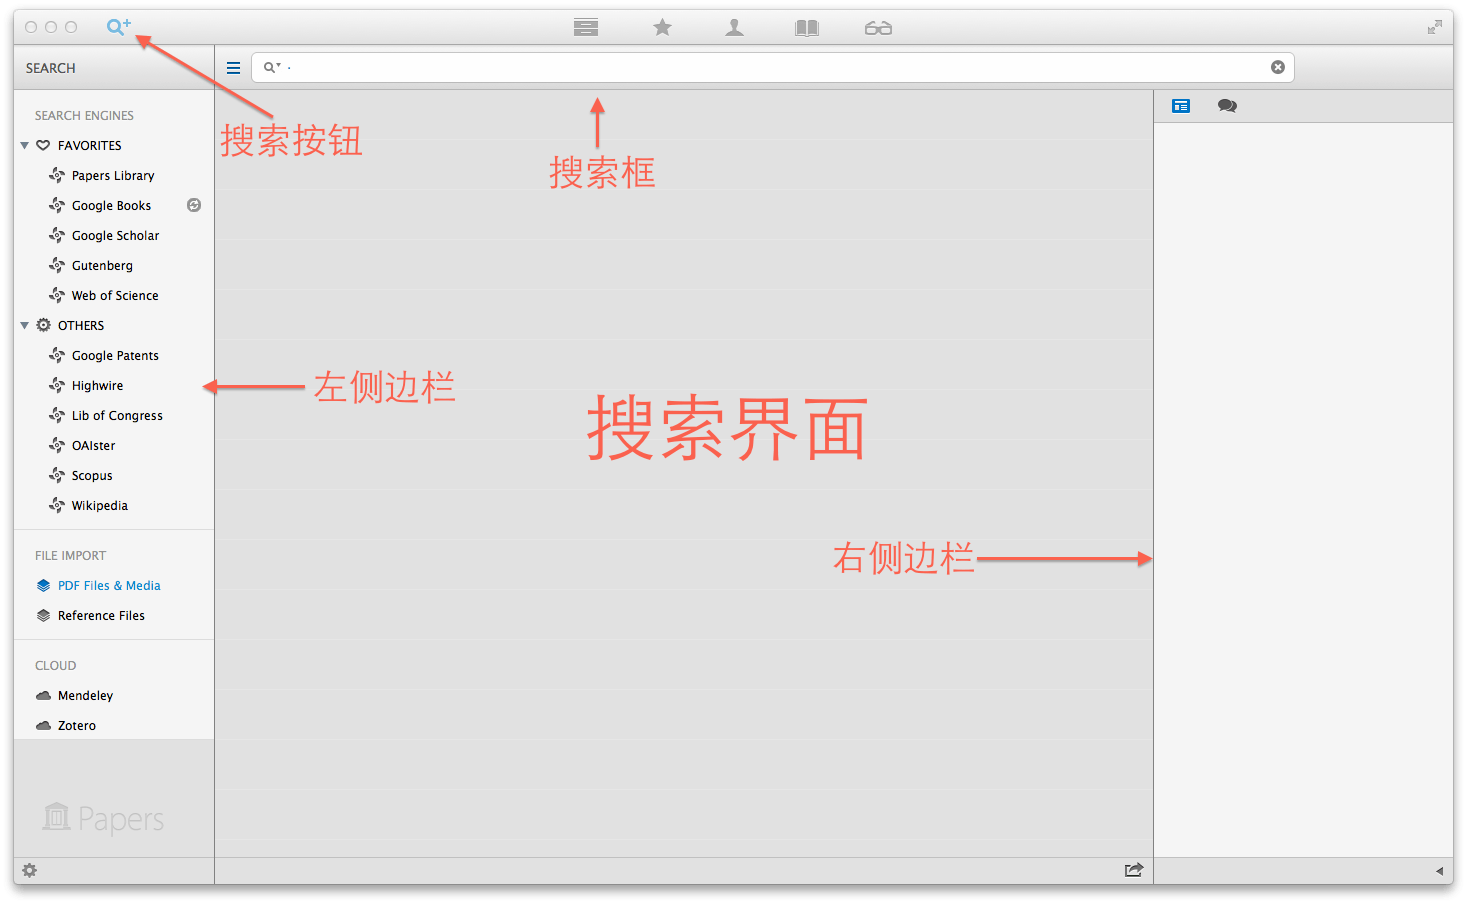Open Reference Files import
The height and width of the screenshot is (904, 1467).
[101, 616]
